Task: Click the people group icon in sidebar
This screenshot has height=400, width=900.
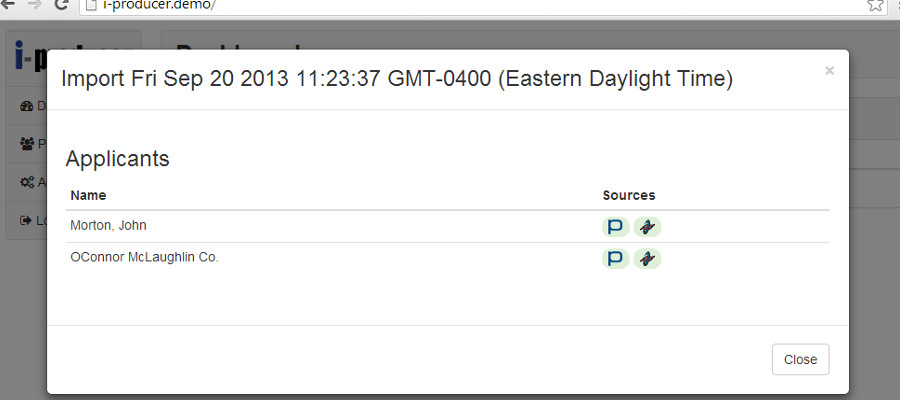Action: pyautogui.click(x=26, y=144)
